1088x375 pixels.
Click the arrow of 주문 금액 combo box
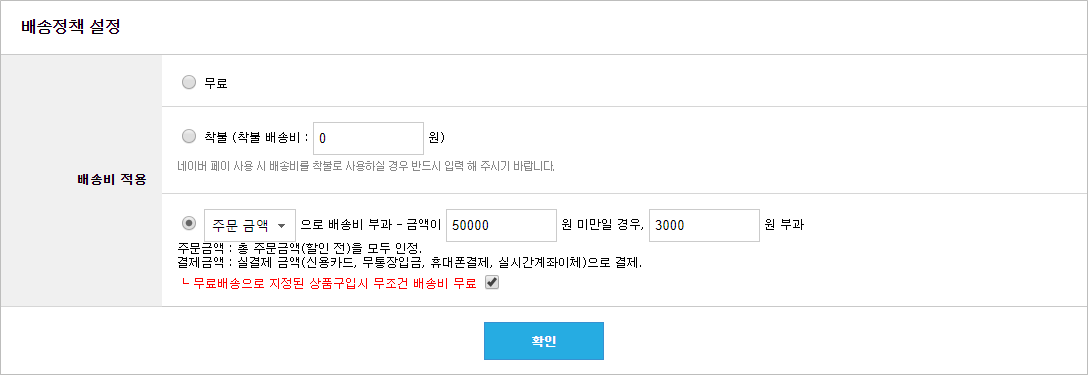tap(282, 226)
